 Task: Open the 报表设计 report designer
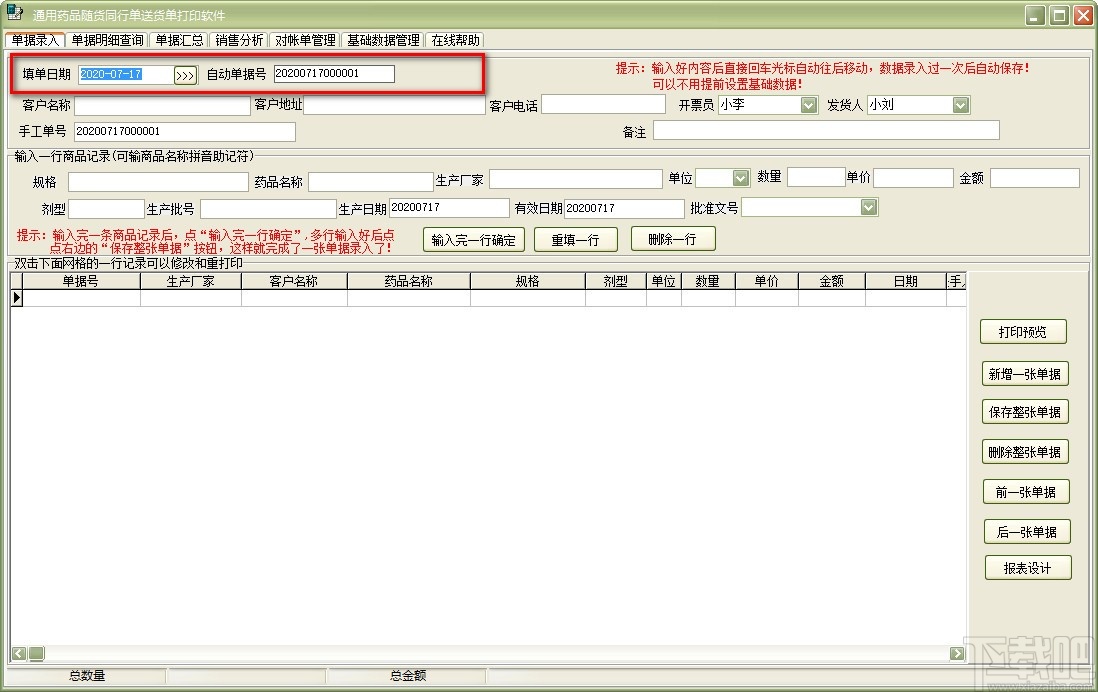pyautogui.click(x=1028, y=568)
